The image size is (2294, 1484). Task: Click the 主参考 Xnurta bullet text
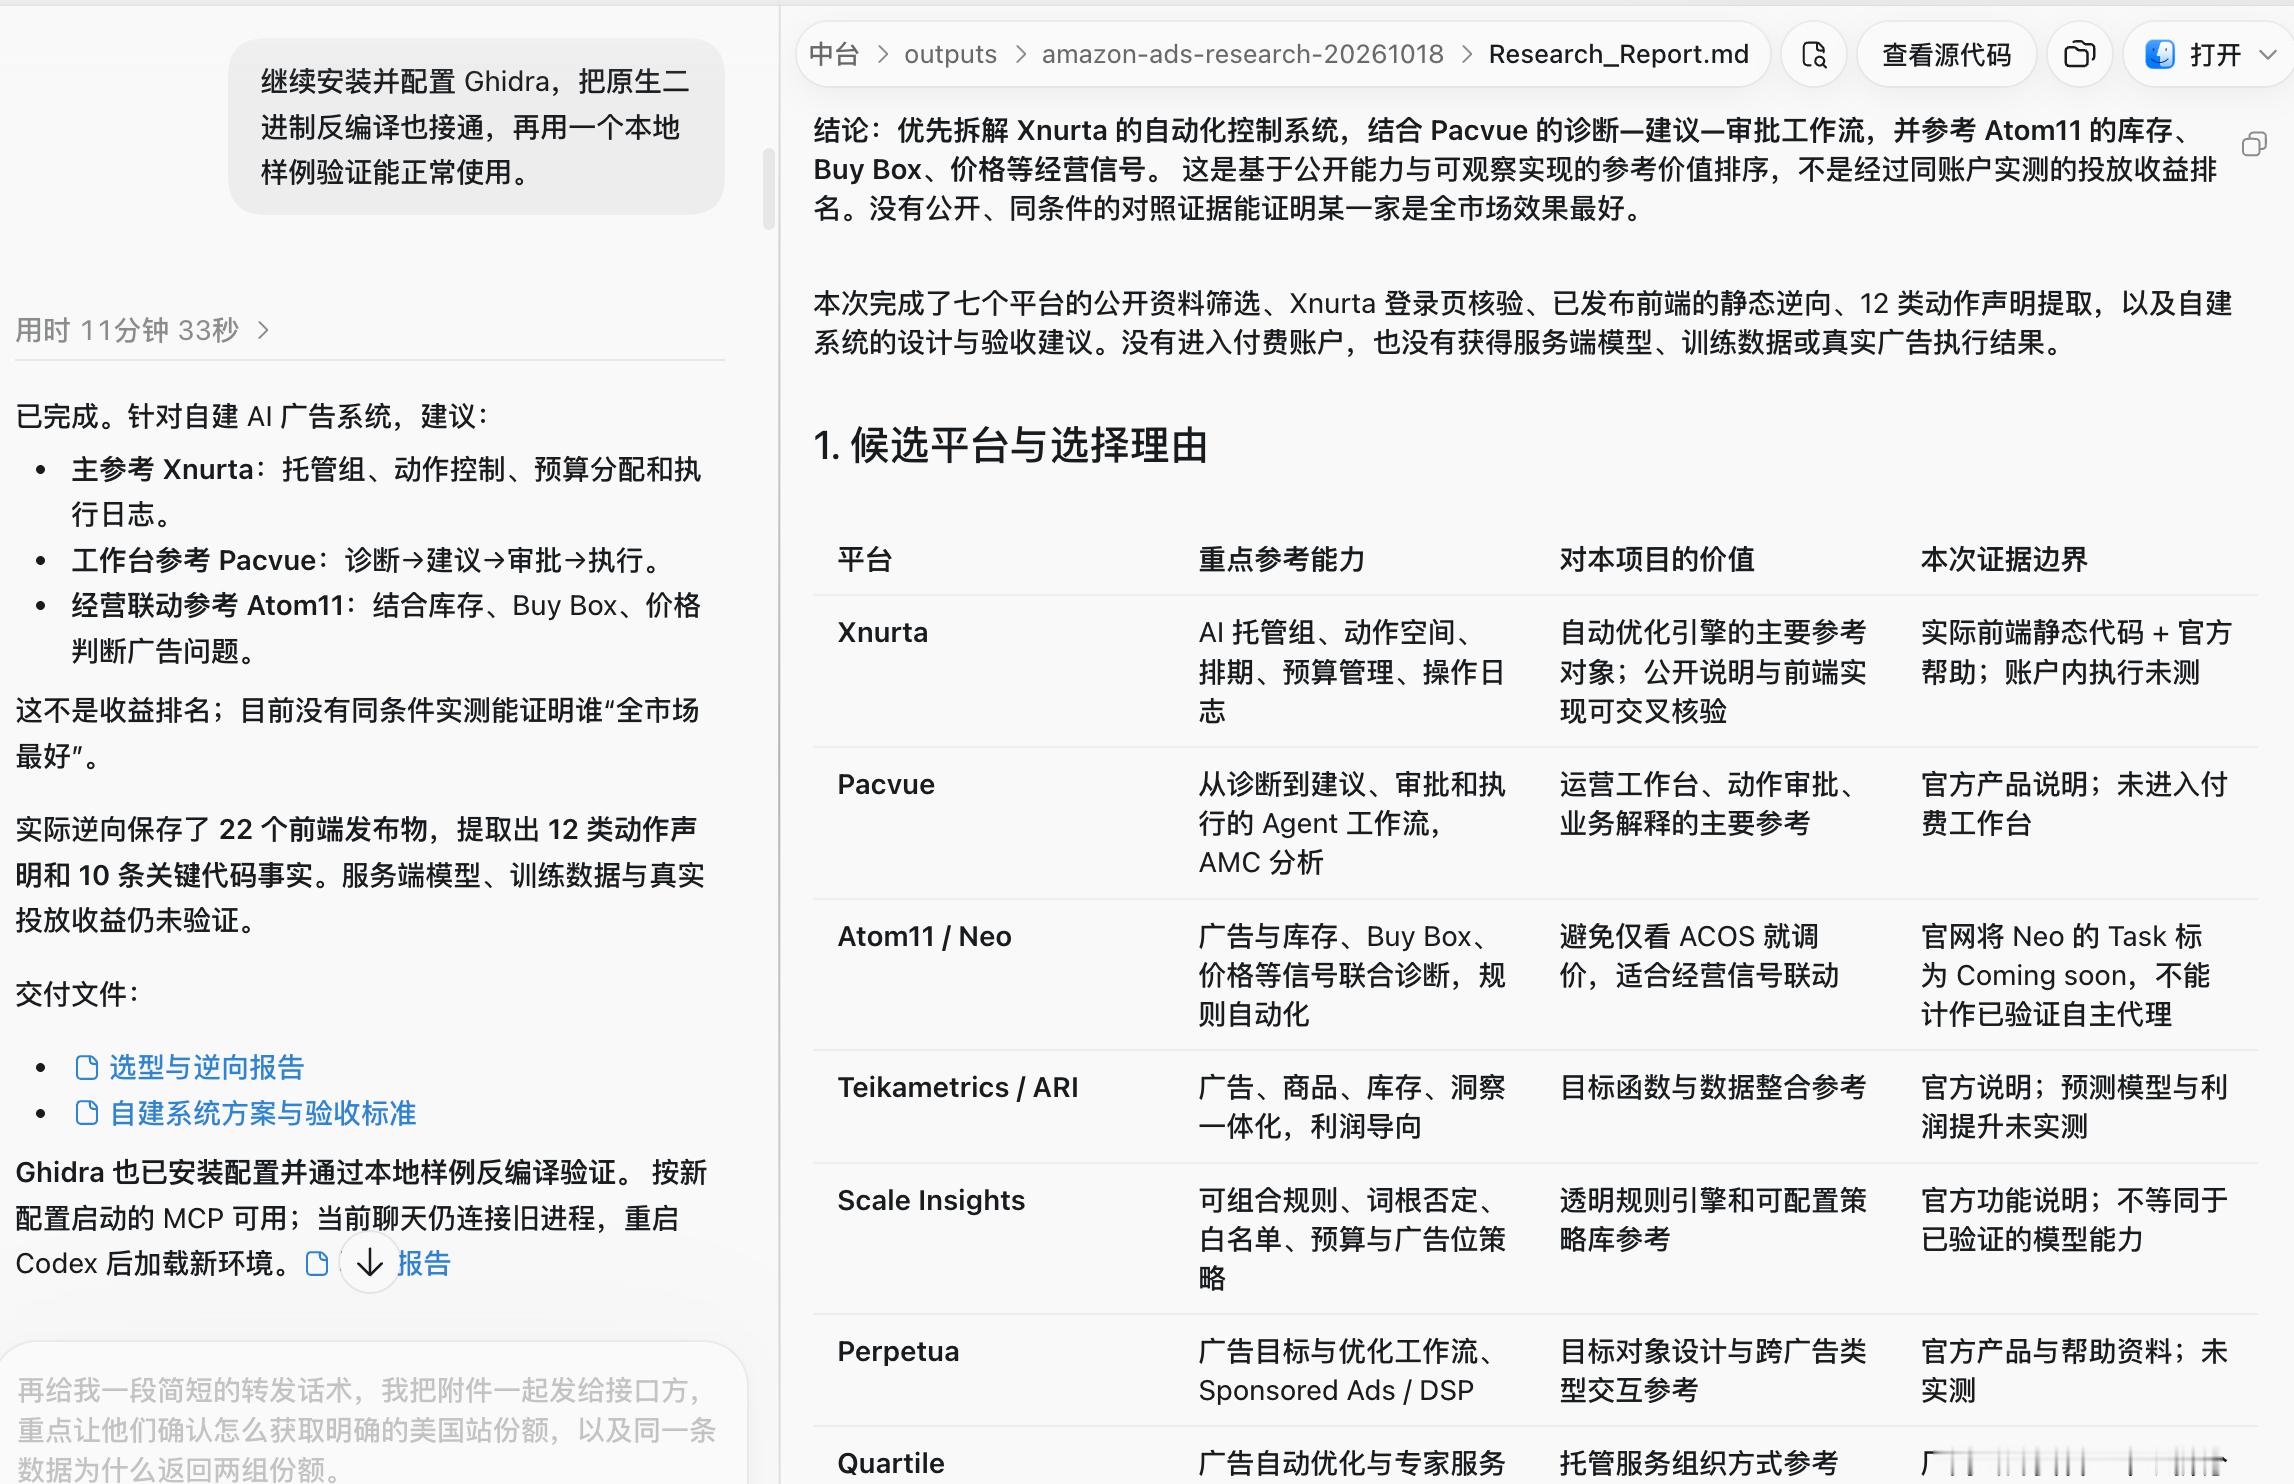tap(386, 492)
